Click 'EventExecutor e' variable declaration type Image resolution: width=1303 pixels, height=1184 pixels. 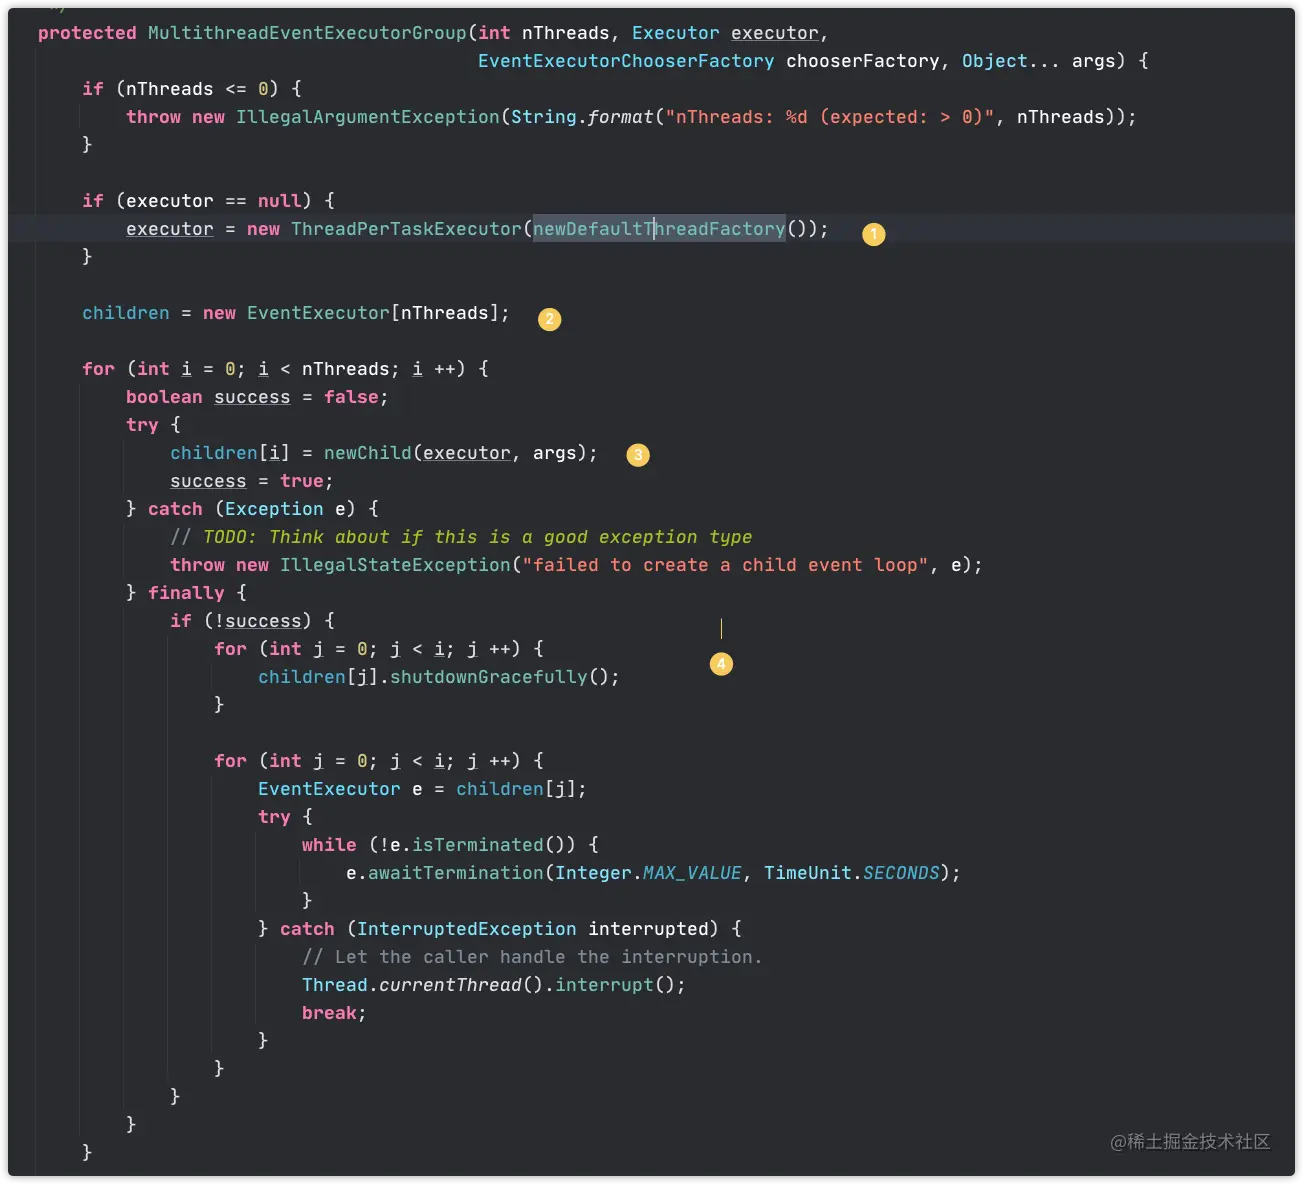pyautogui.click(x=329, y=789)
